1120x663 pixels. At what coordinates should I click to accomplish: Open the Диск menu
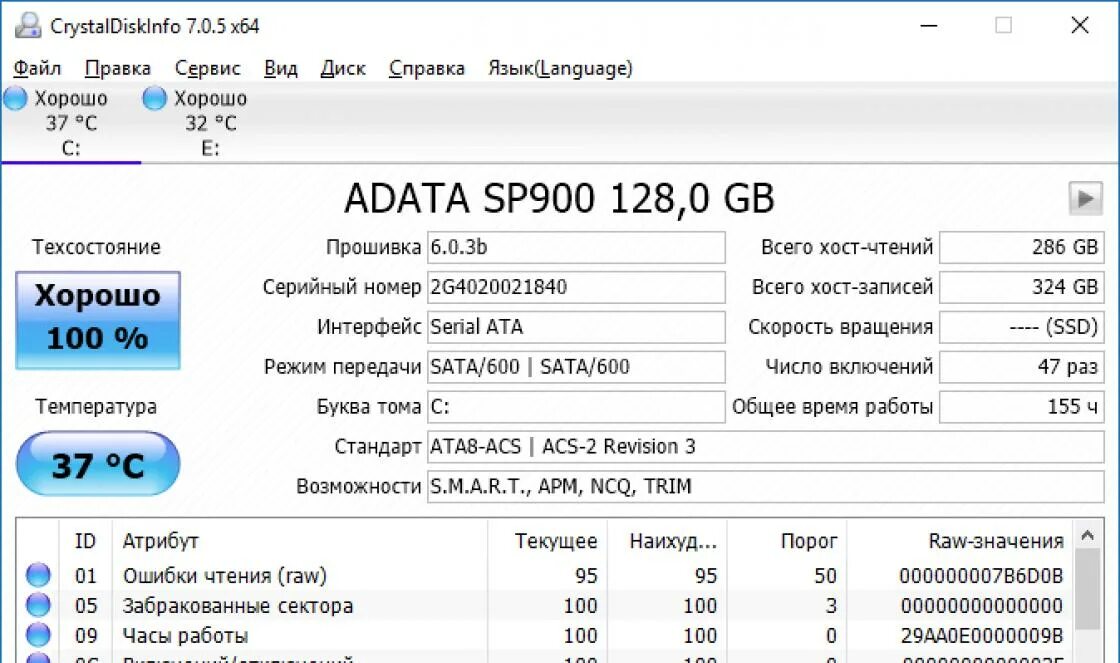[x=343, y=68]
